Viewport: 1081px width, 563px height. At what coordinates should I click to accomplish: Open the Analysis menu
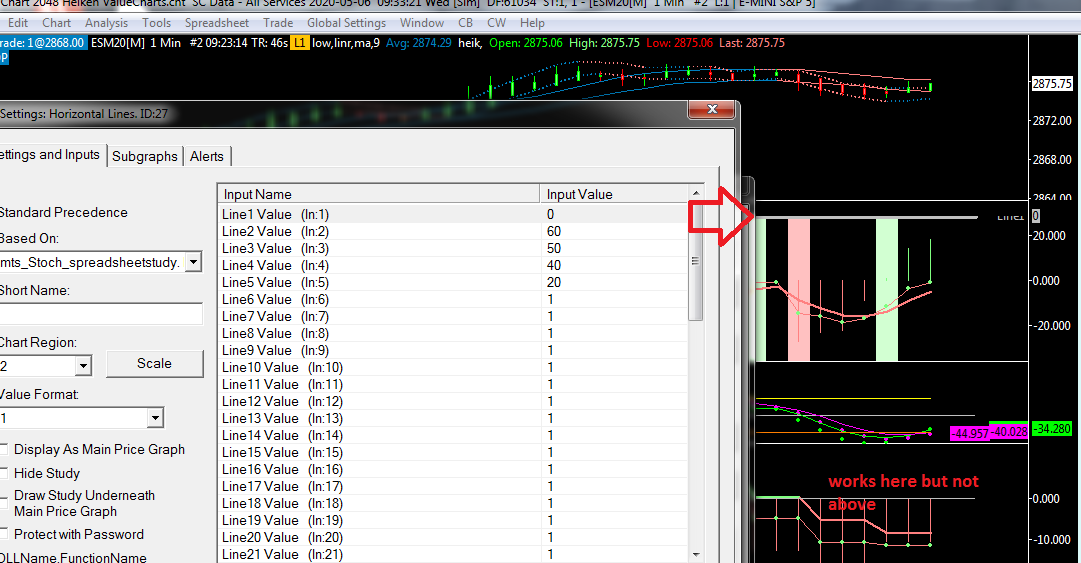[106, 23]
